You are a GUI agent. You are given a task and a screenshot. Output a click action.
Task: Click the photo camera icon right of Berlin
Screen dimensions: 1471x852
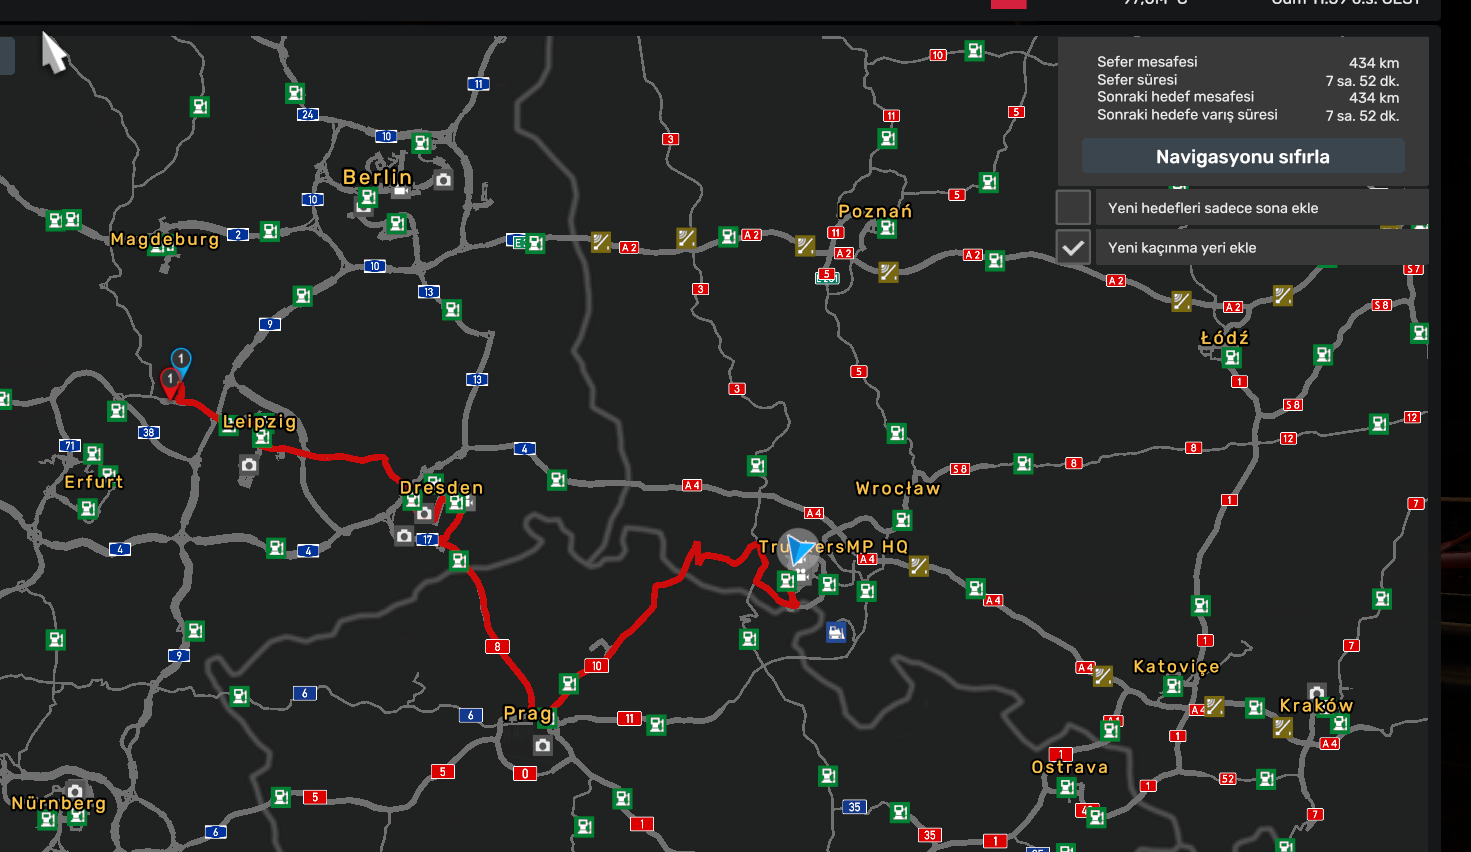(443, 180)
